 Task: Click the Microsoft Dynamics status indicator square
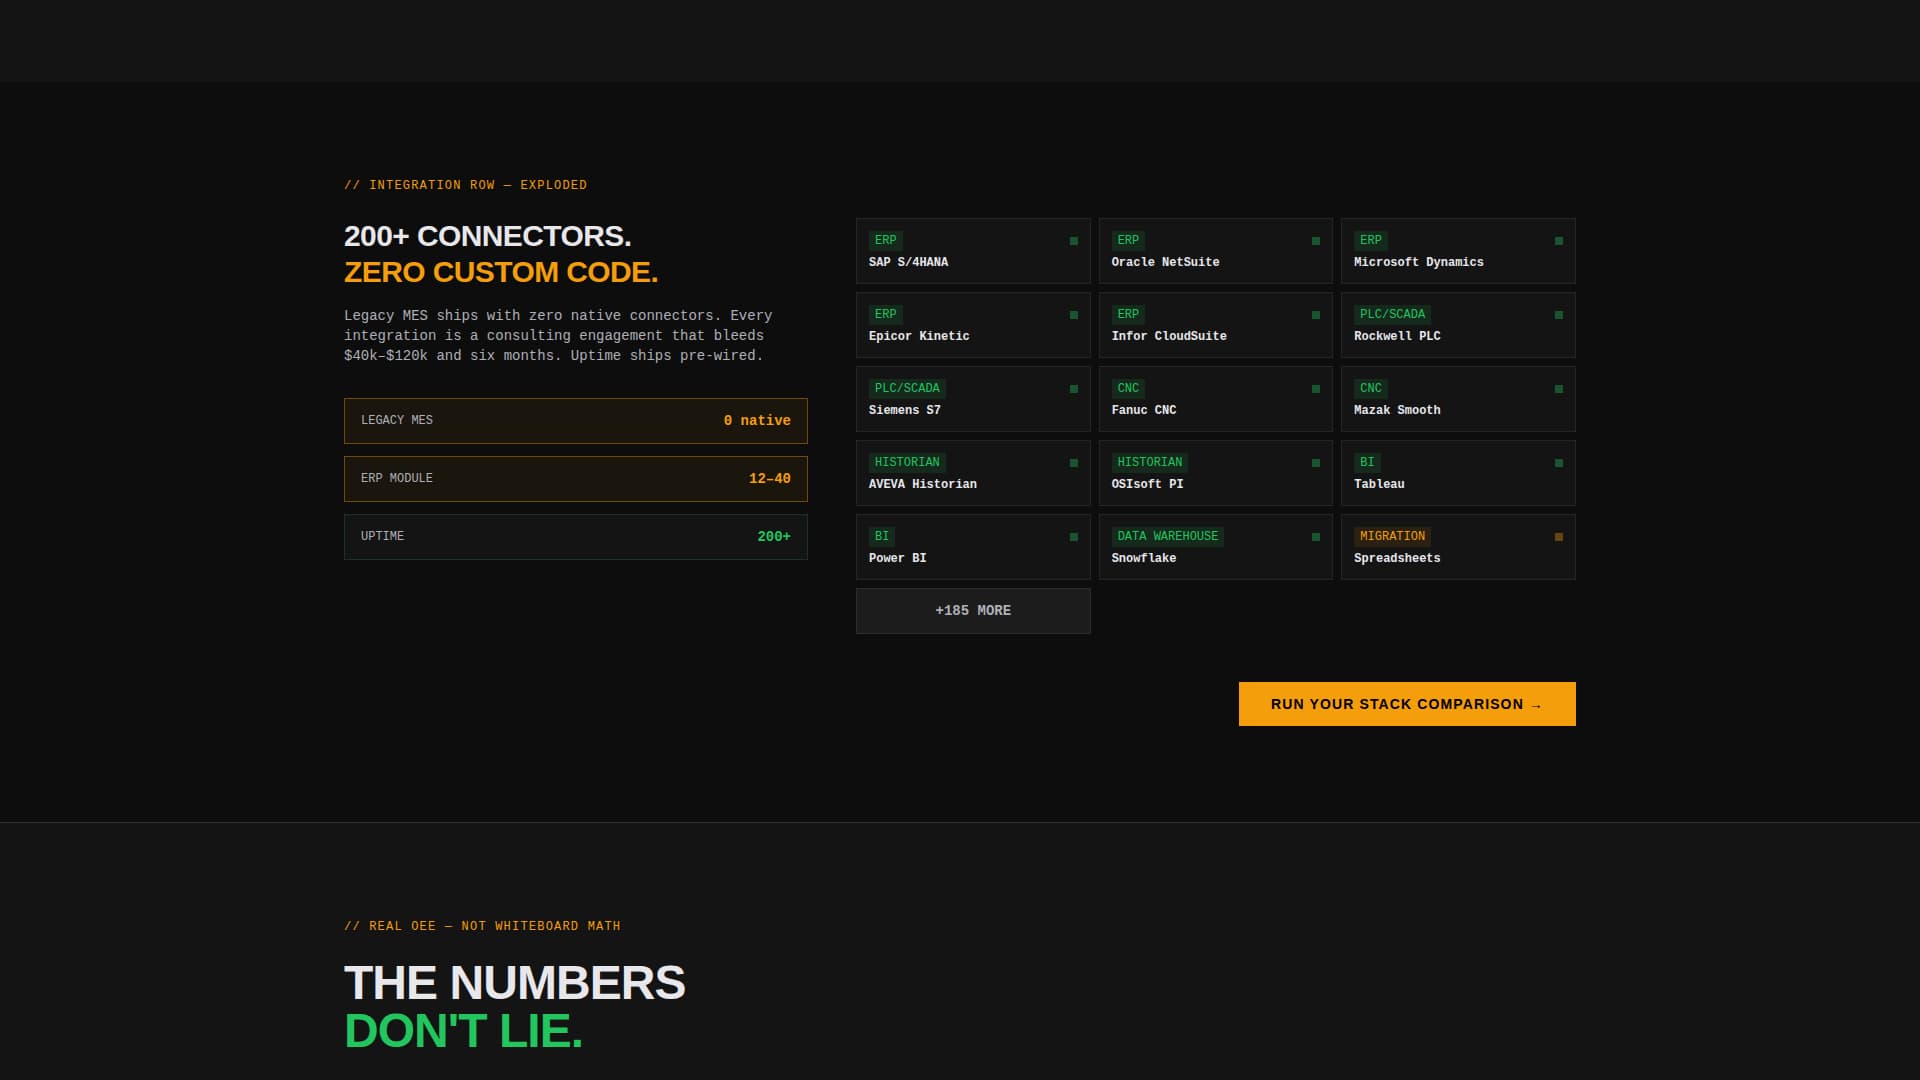coord(1559,241)
